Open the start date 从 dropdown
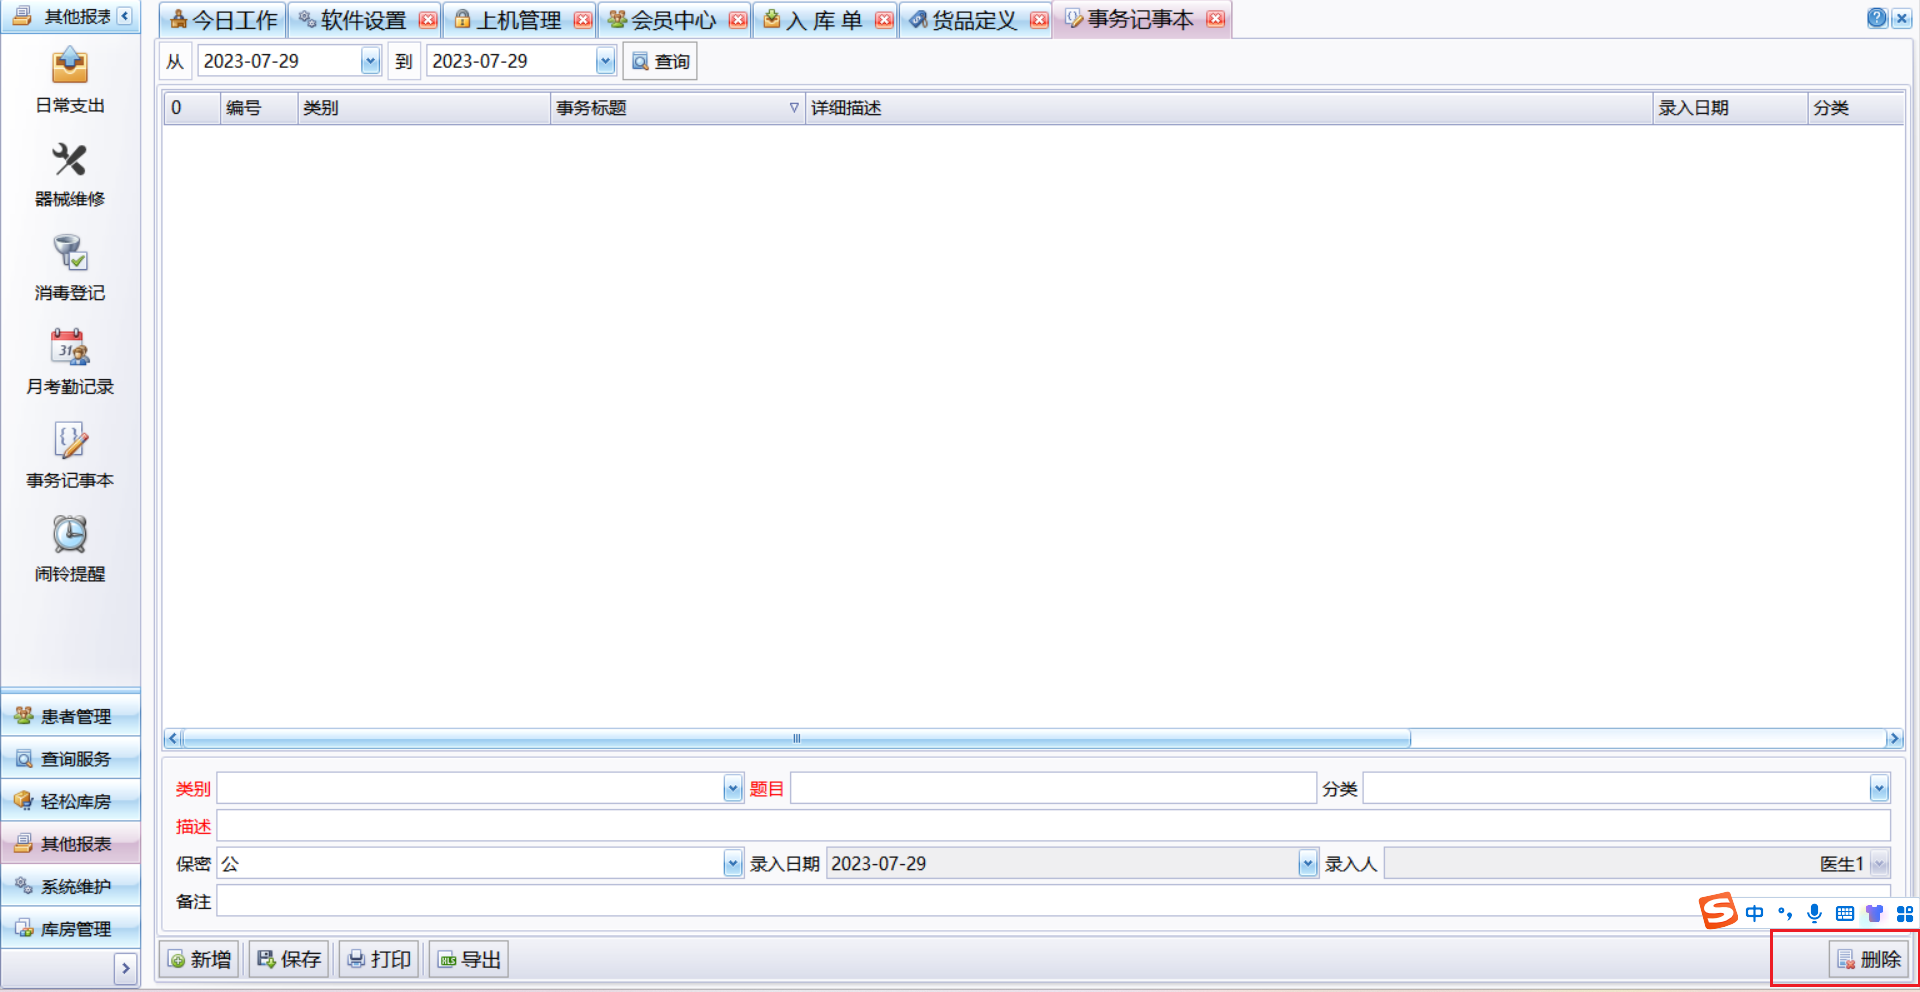The width and height of the screenshot is (1920, 992). [x=370, y=61]
